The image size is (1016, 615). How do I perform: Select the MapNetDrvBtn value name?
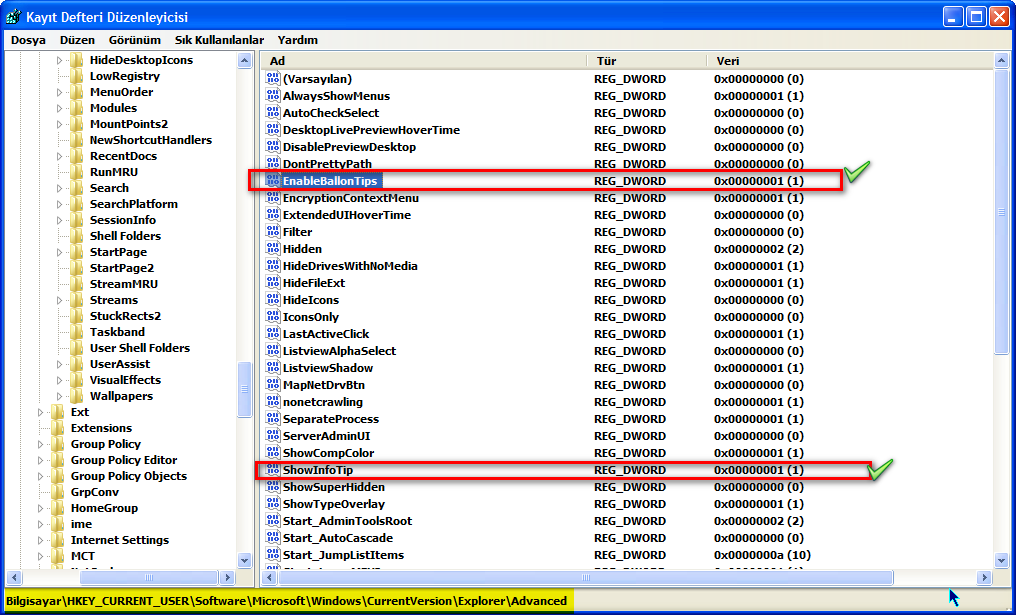[x=323, y=385]
